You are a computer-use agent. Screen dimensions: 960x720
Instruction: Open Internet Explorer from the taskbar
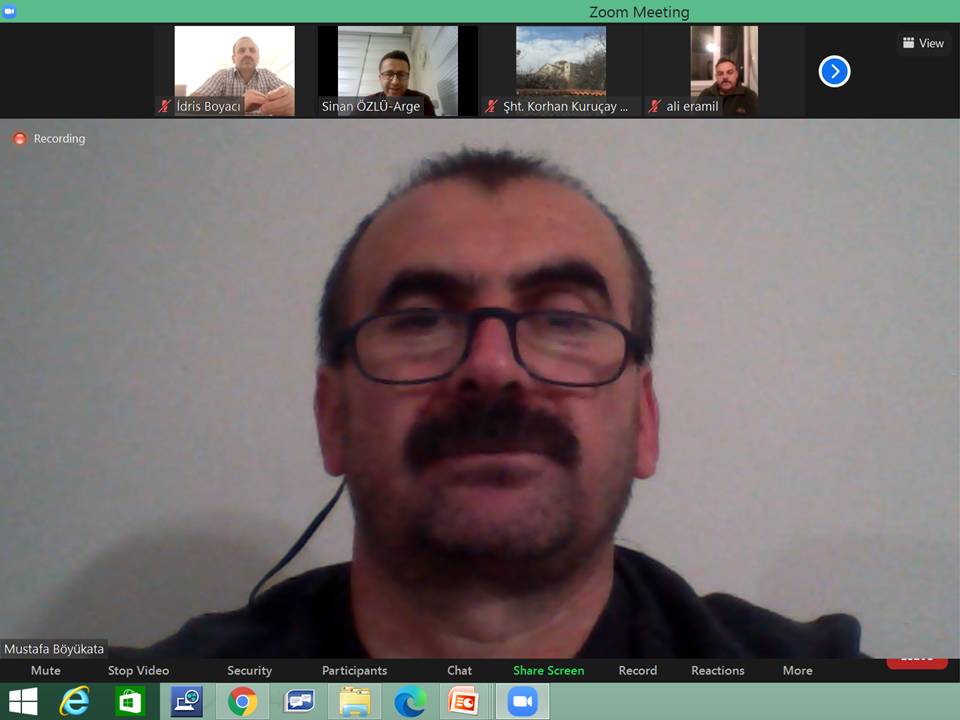[74, 701]
